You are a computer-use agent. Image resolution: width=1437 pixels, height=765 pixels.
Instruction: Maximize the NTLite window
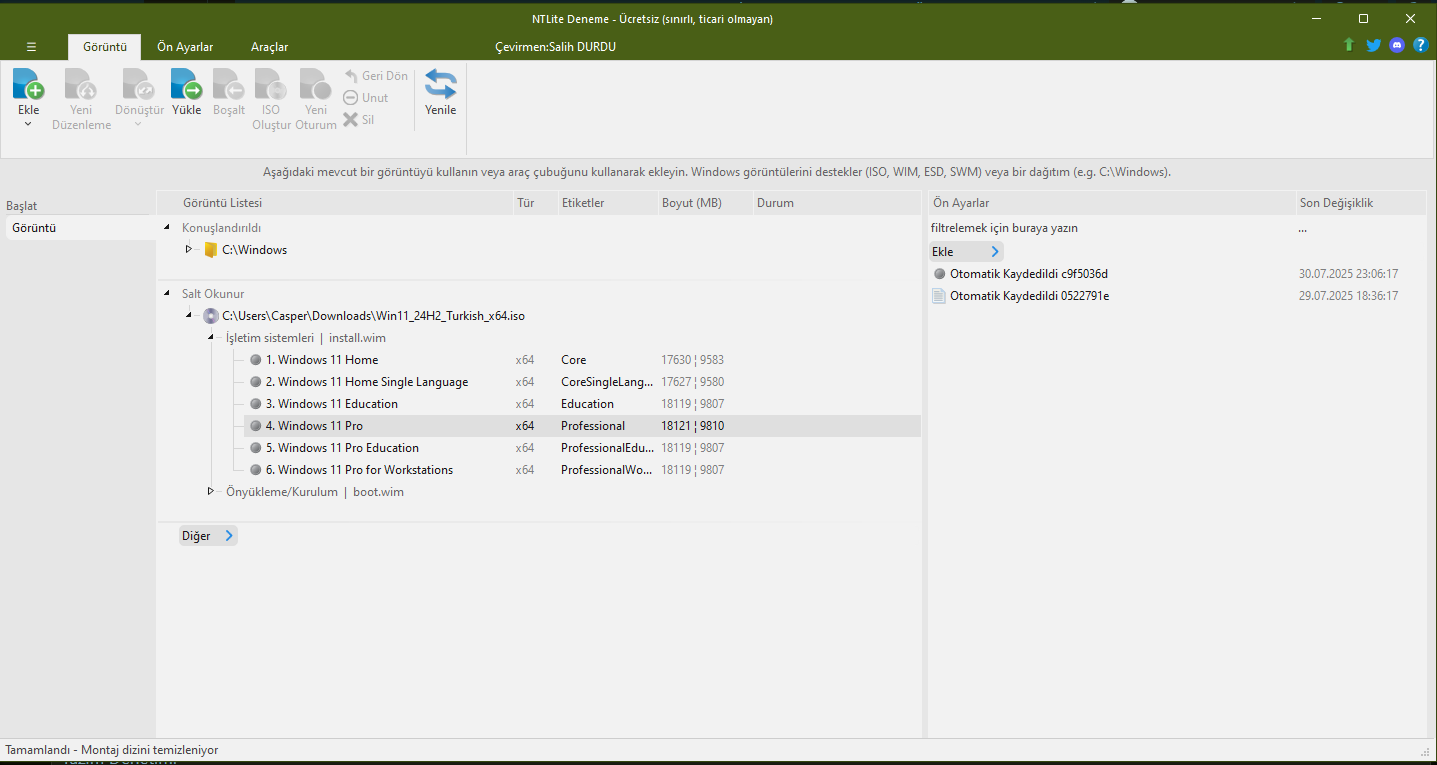point(1363,18)
